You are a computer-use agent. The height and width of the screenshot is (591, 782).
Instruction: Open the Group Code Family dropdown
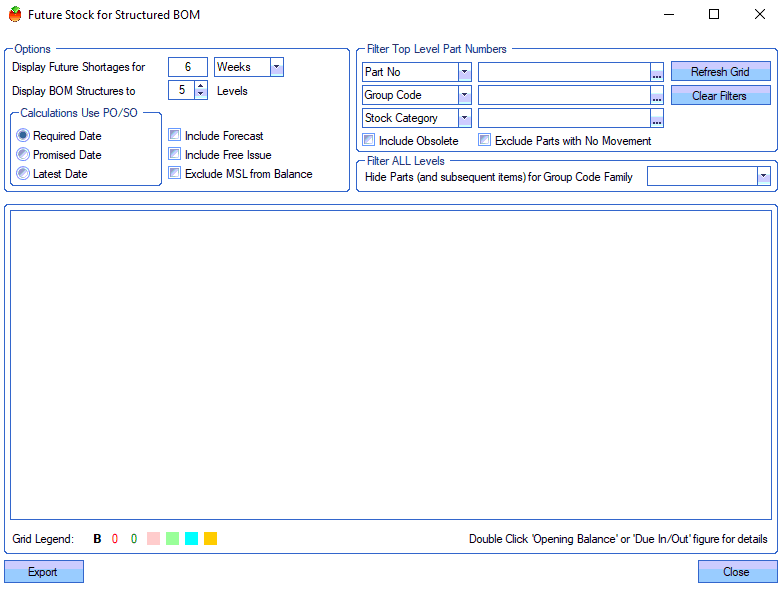[763, 176]
